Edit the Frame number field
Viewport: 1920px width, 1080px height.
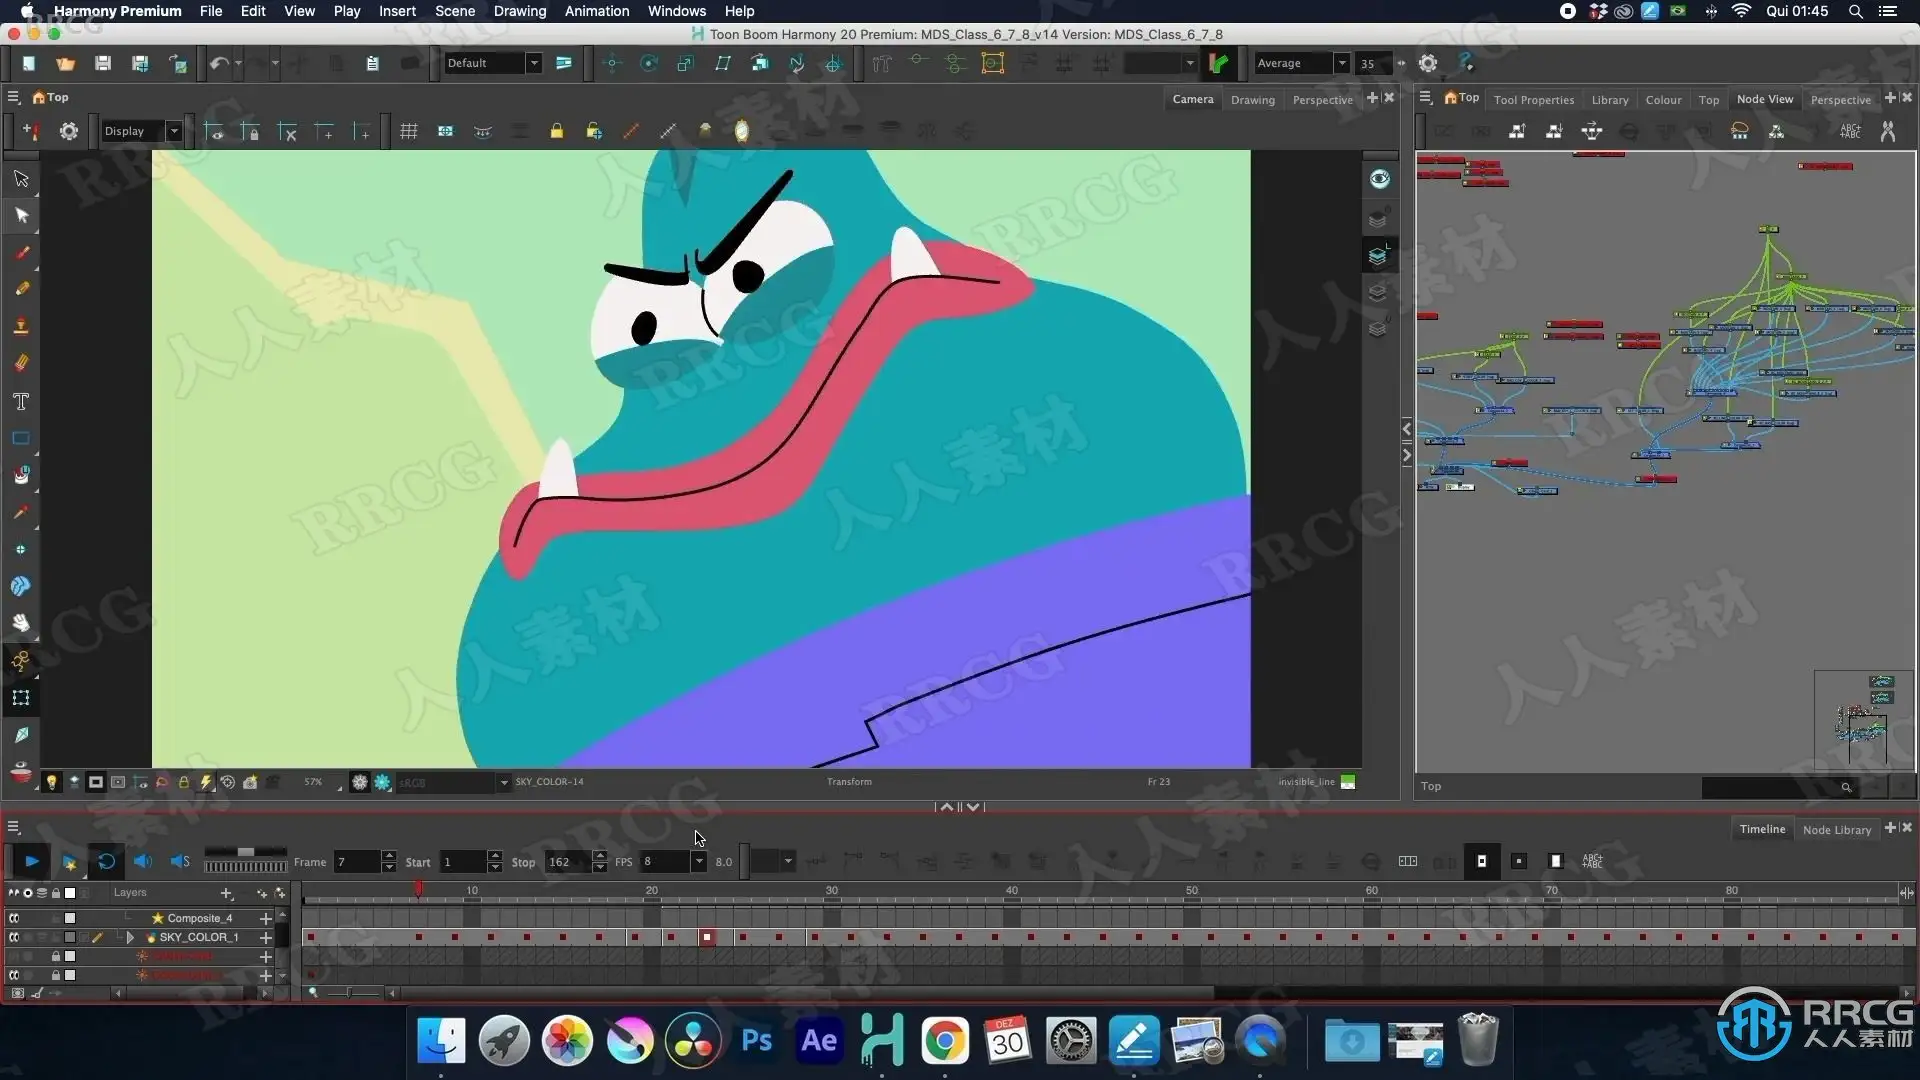point(357,862)
